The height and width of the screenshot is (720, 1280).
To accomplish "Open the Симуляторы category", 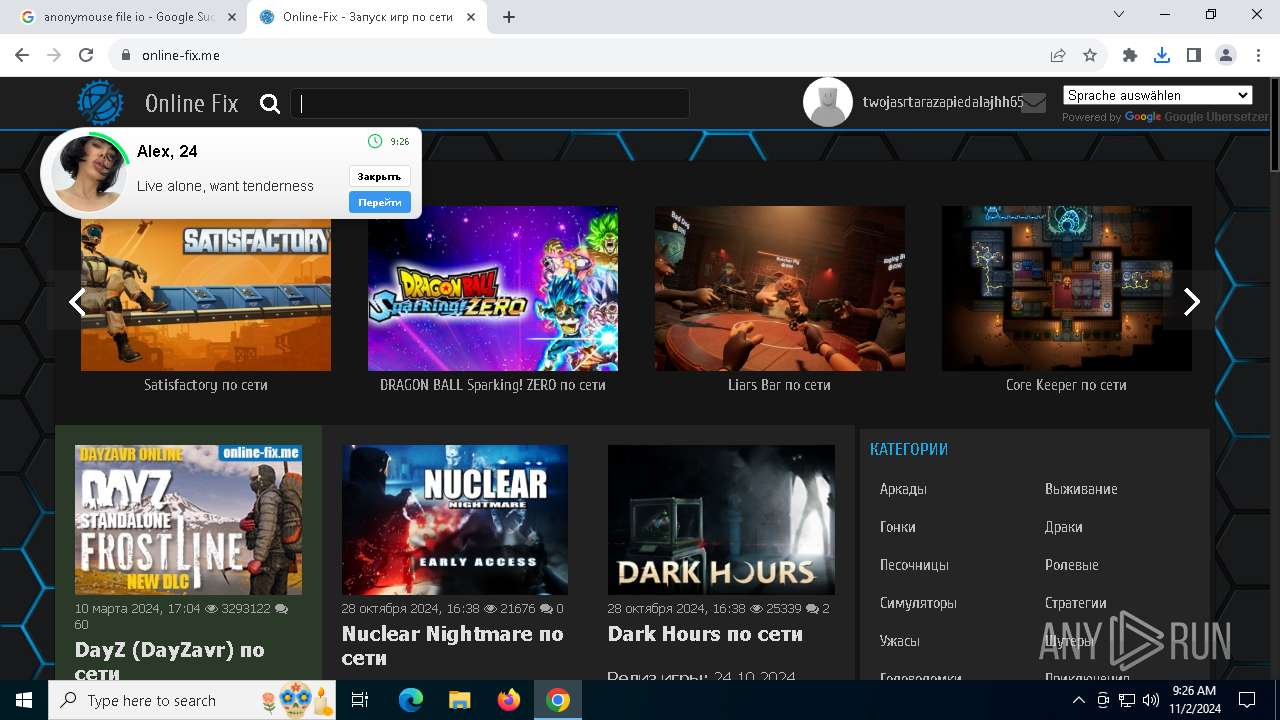I will coord(918,603).
